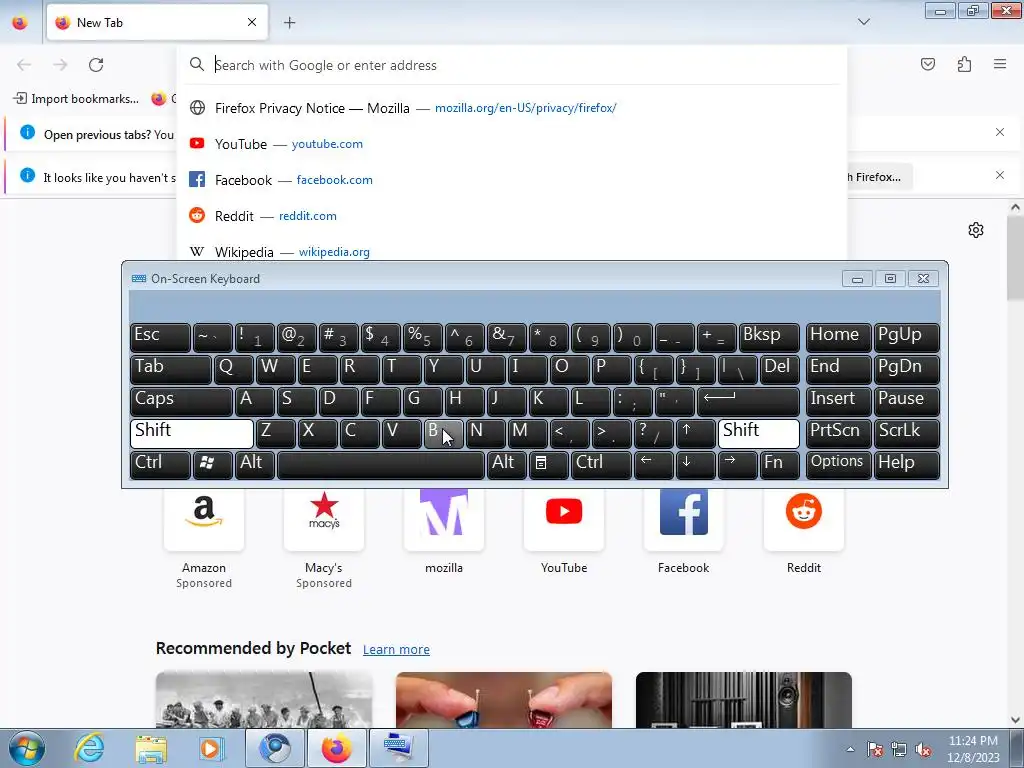This screenshot has width=1024, height=768.
Task: Open Windows Explorer folder in taskbar
Action: (x=150, y=748)
